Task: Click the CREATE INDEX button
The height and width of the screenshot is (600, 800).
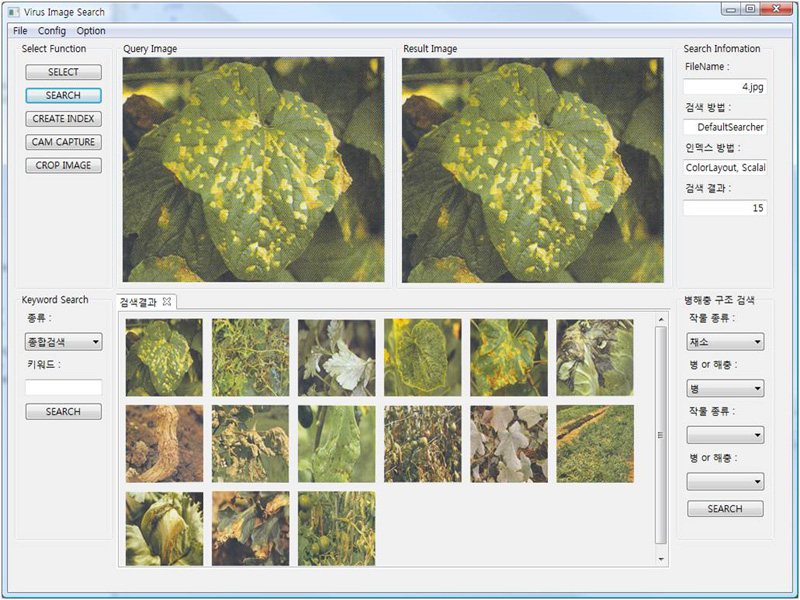Action: click(x=63, y=118)
